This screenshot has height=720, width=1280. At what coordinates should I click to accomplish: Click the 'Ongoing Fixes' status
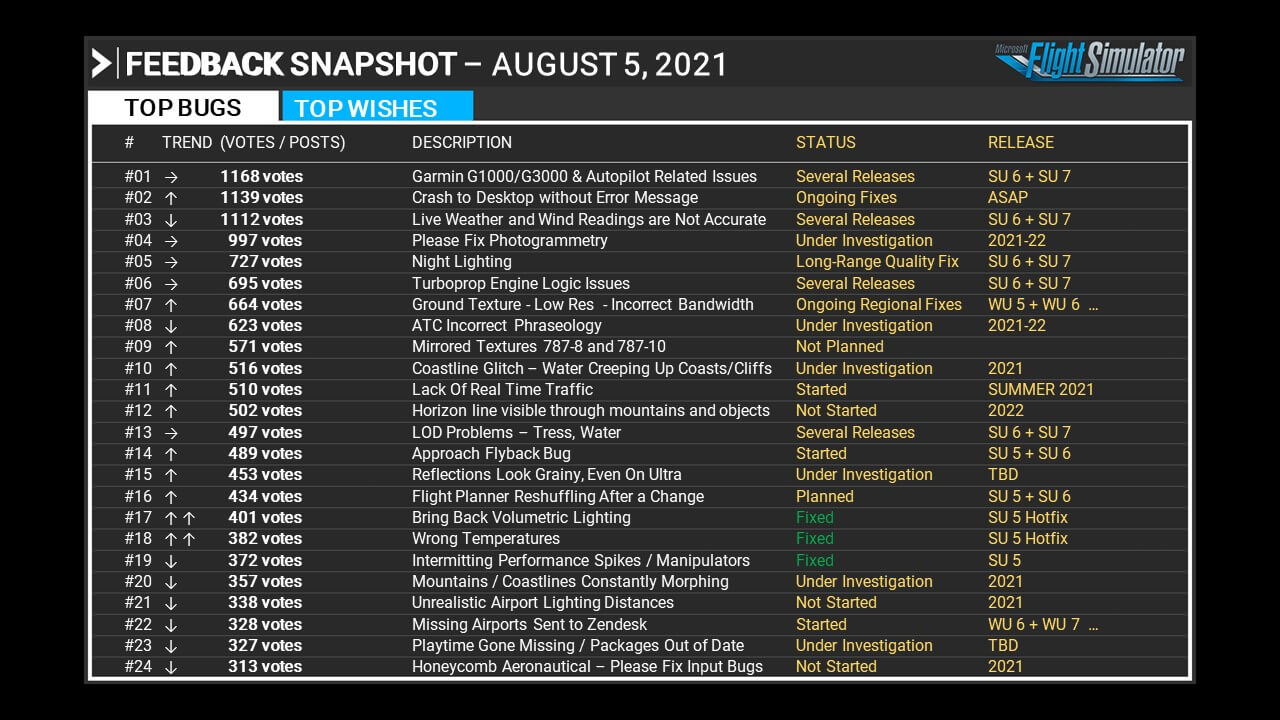tap(846, 198)
